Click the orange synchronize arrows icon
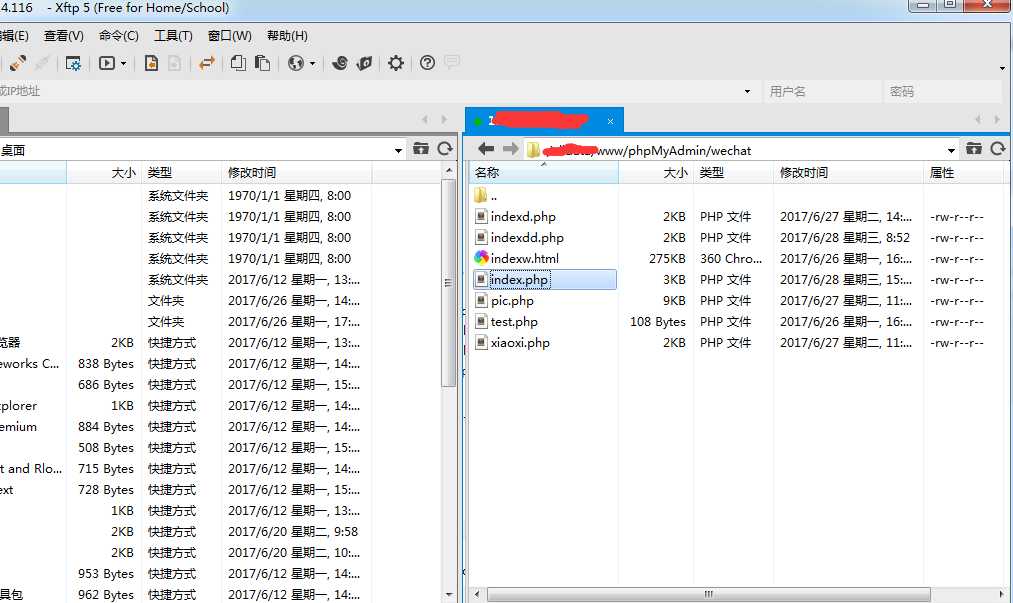The width and height of the screenshot is (1013, 603). 207,63
